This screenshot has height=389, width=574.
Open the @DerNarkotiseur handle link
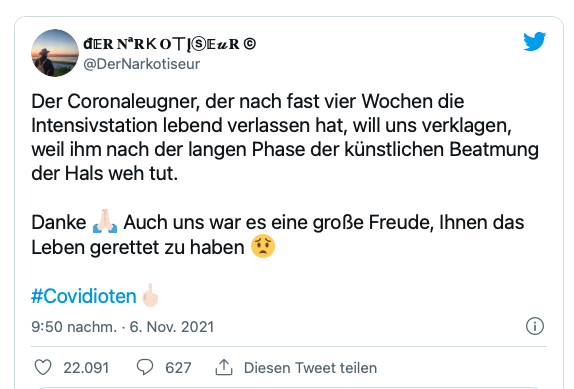[142, 64]
